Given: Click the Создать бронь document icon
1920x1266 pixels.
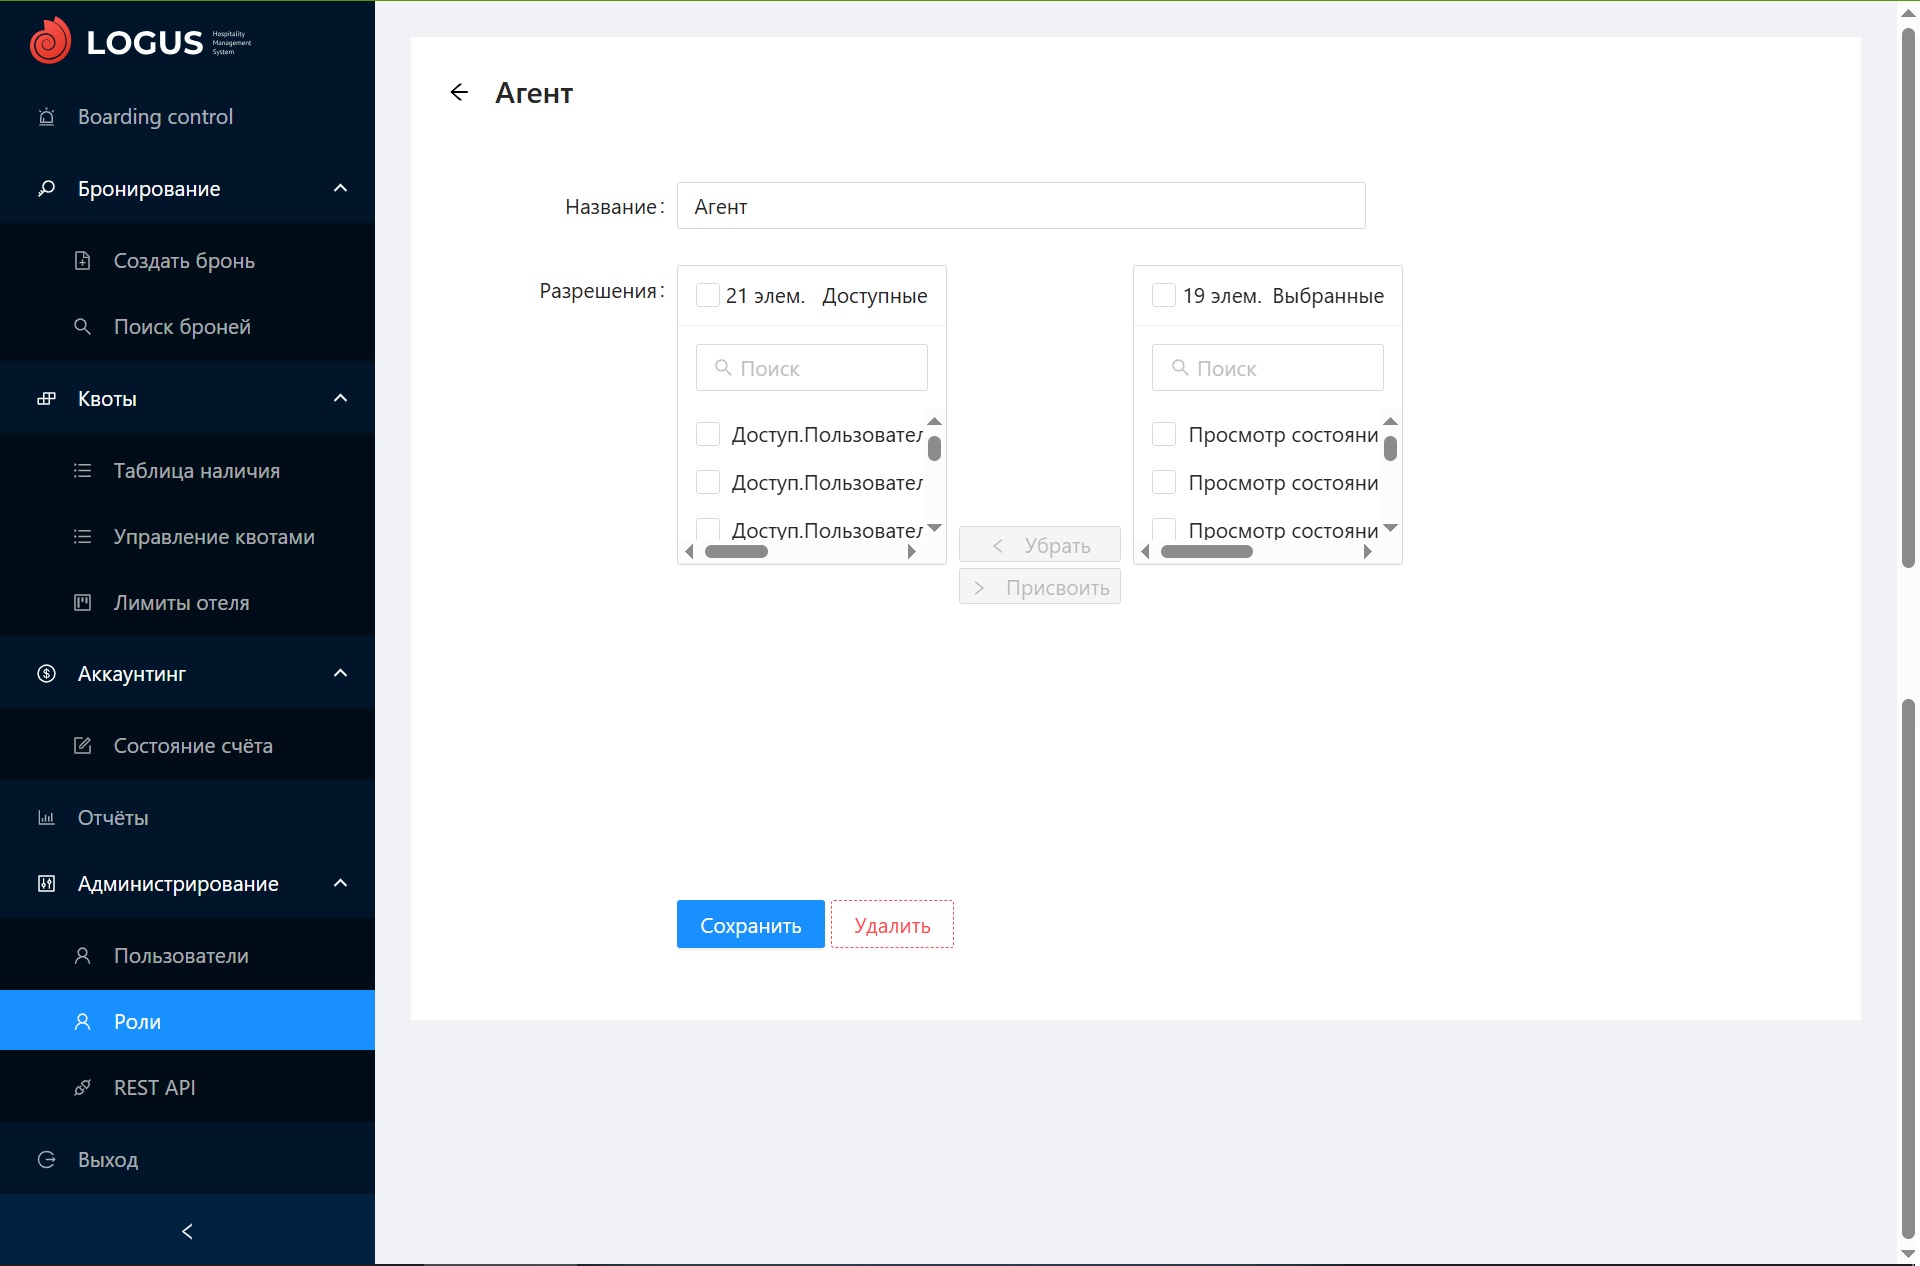Looking at the screenshot, I should tap(83, 261).
